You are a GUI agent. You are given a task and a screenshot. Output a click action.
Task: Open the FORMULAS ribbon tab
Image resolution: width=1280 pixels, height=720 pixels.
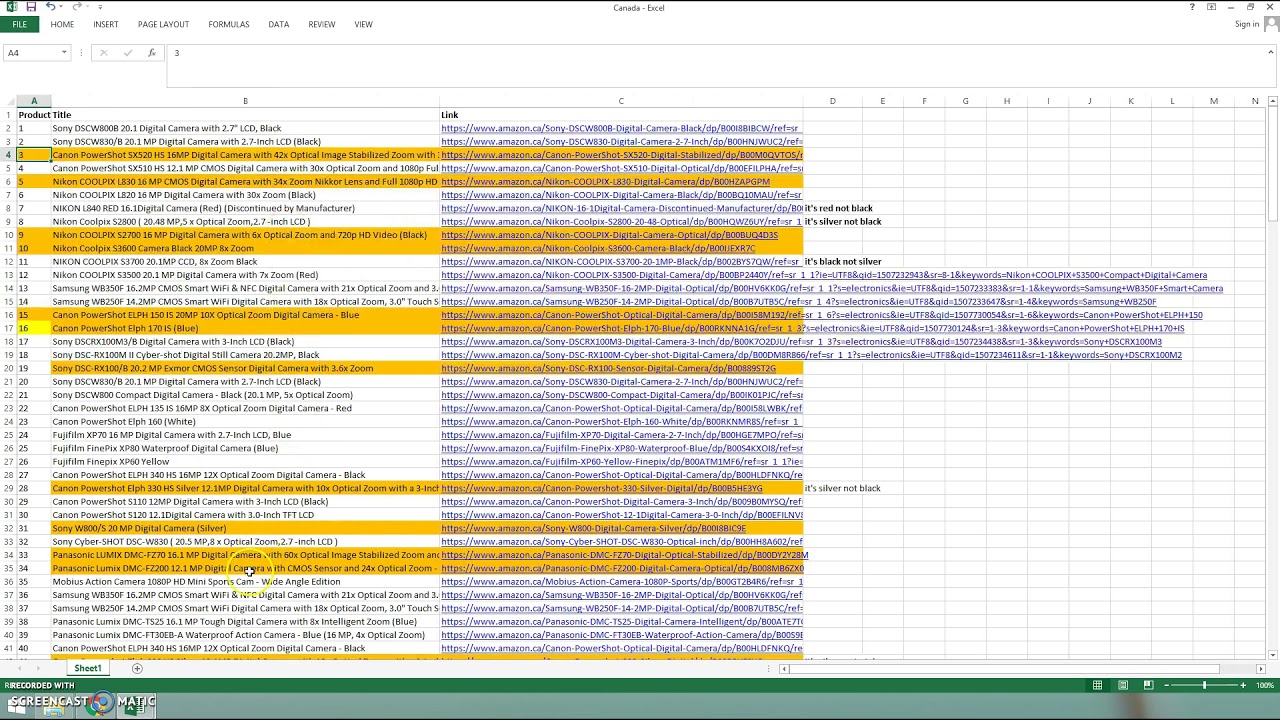pos(229,24)
